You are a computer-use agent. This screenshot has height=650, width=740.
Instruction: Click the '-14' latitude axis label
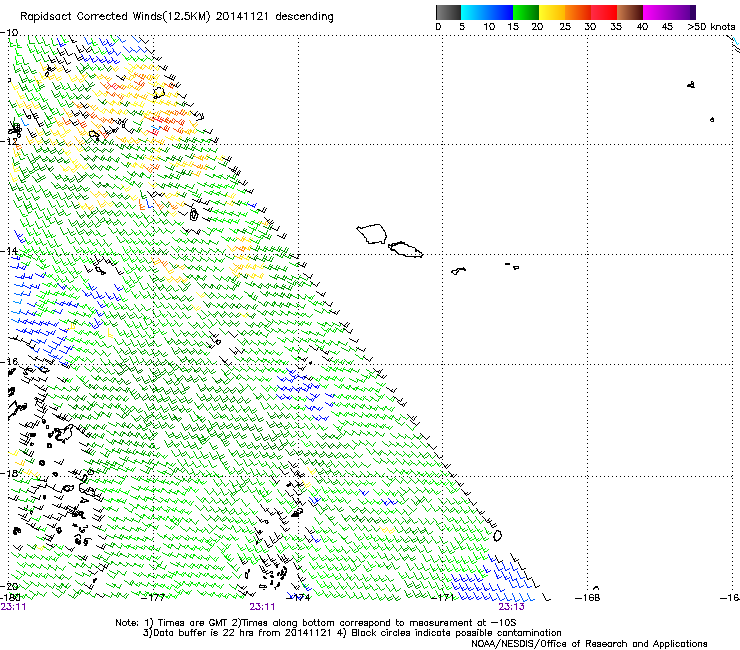tap(9, 251)
